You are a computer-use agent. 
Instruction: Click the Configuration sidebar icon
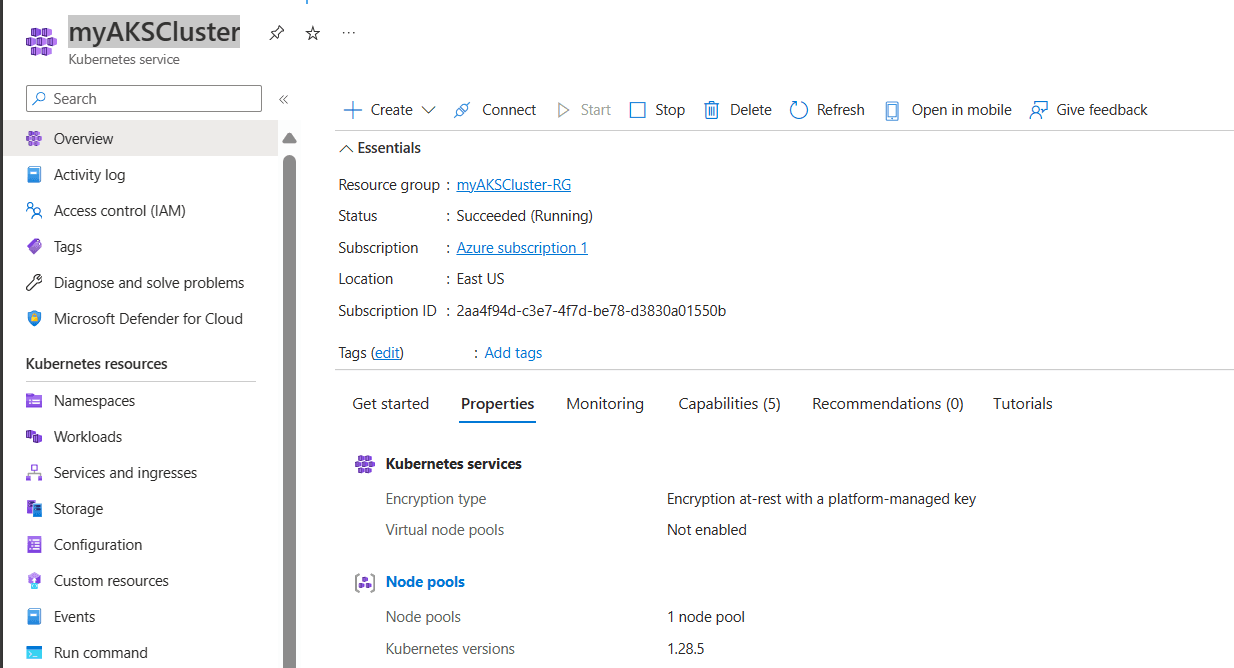[x=35, y=545]
